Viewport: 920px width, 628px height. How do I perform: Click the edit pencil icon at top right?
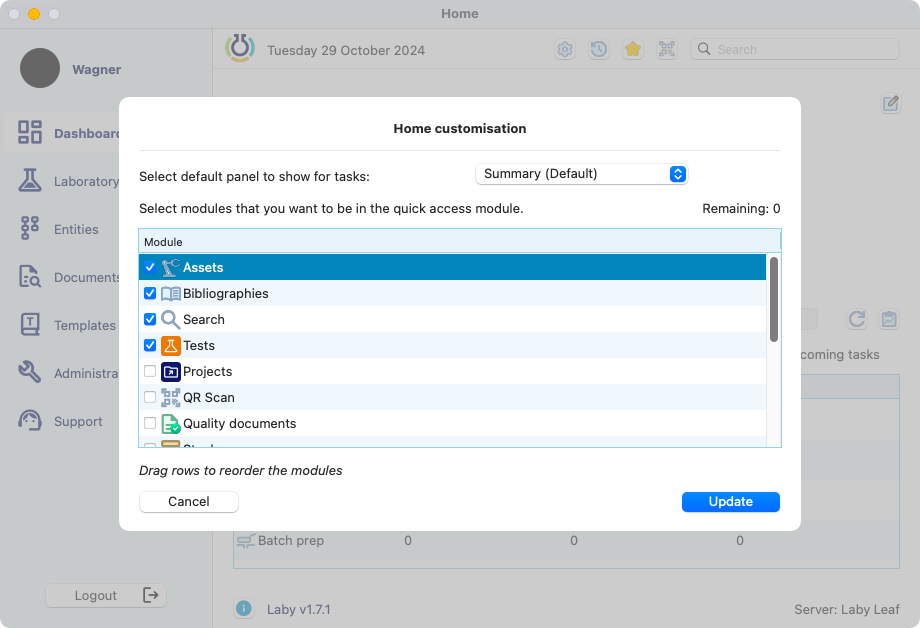891,104
